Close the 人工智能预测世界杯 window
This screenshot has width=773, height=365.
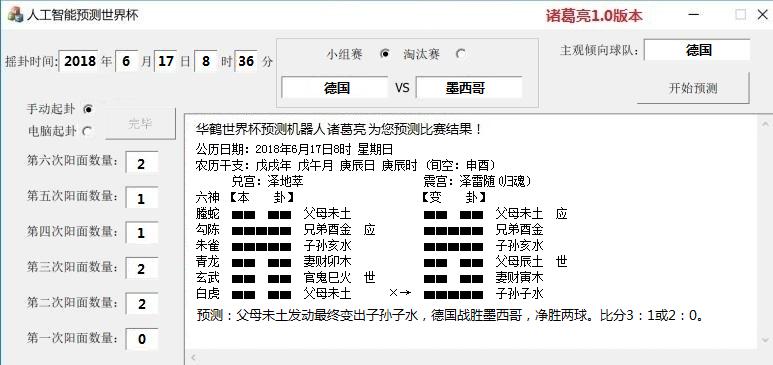pos(763,15)
